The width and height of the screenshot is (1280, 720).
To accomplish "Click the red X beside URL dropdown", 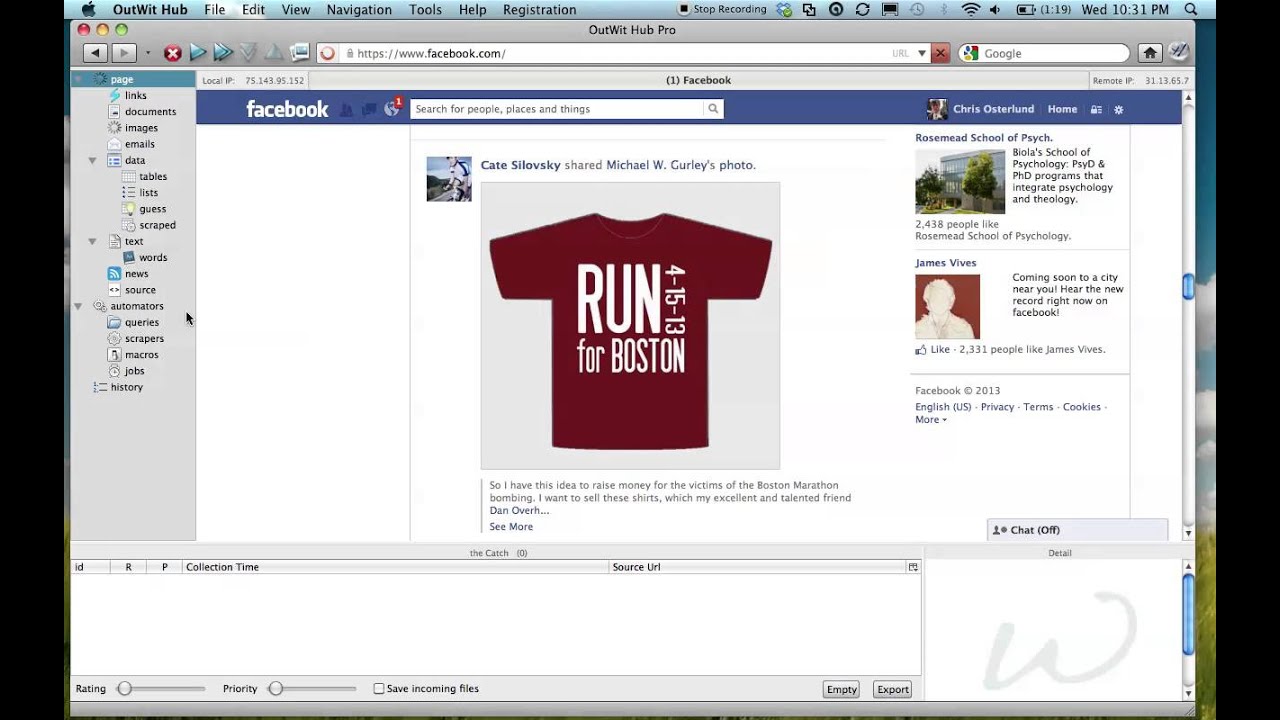I will [940, 54].
